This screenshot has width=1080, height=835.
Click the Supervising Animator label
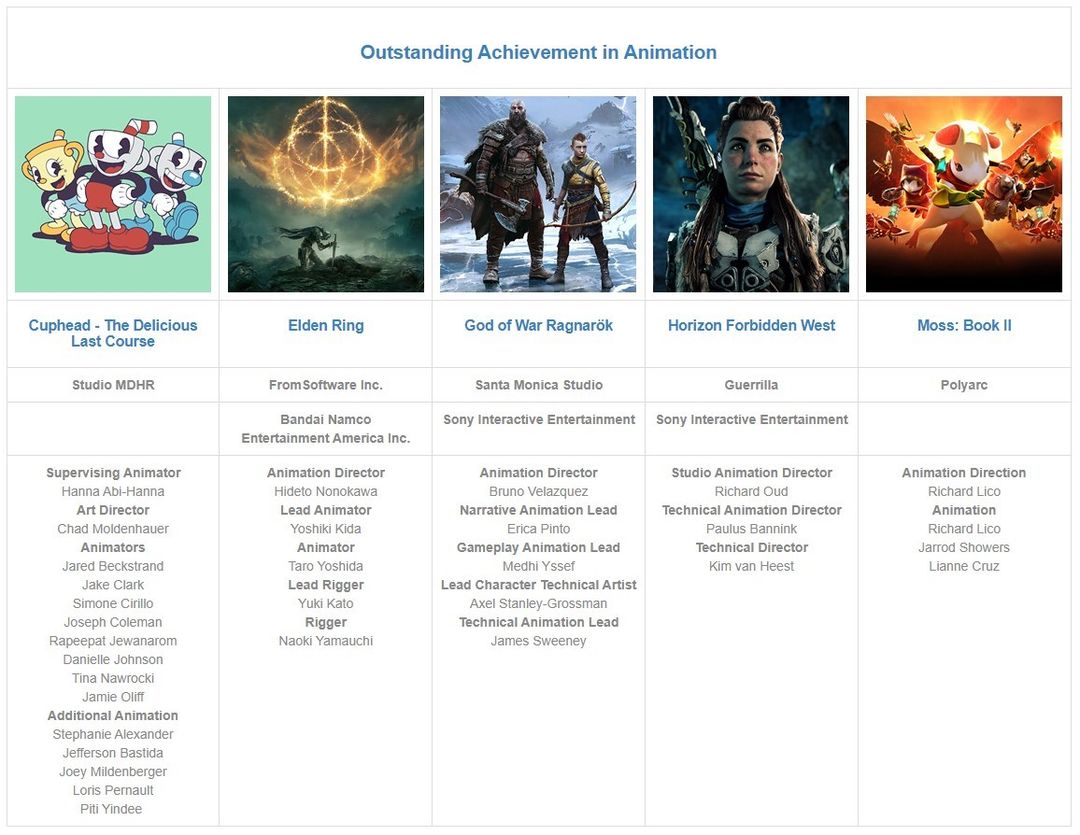point(113,473)
